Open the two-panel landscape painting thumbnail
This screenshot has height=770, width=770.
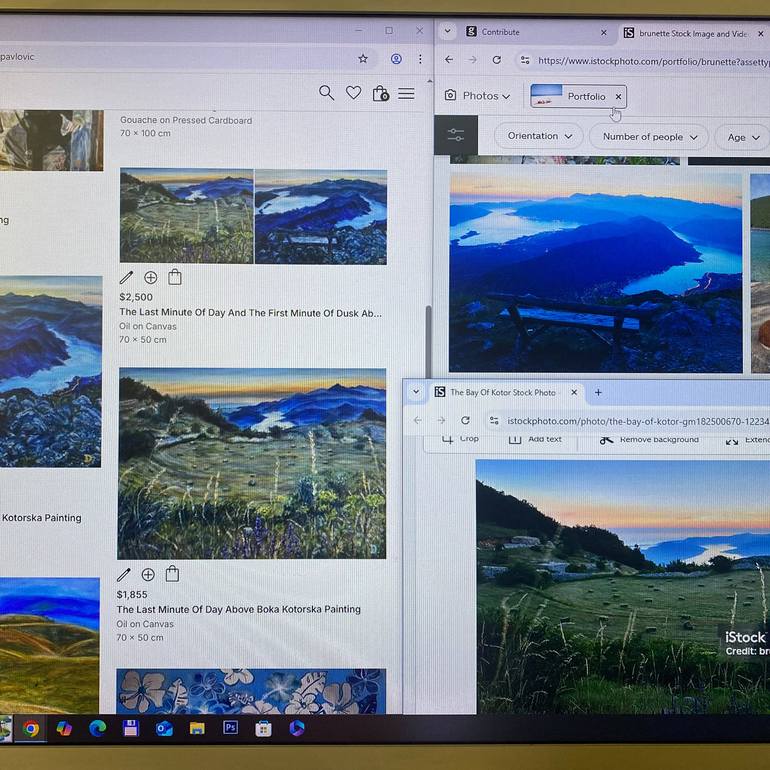coord(253,217)
